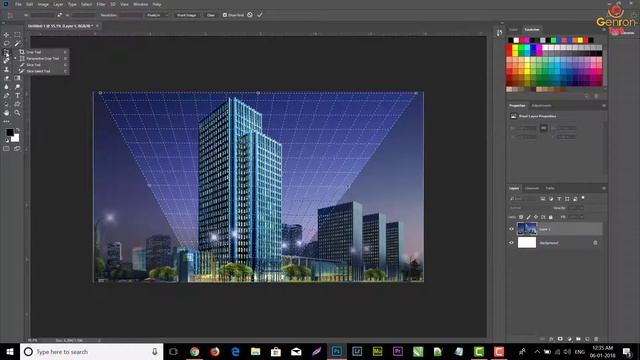Click the foreground color swatch

tap(9, 132)
